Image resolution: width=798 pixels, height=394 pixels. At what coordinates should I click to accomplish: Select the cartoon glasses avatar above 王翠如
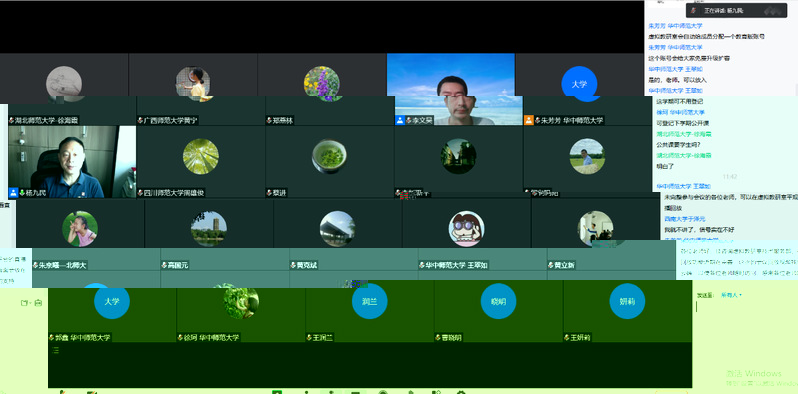pos(466,229)
